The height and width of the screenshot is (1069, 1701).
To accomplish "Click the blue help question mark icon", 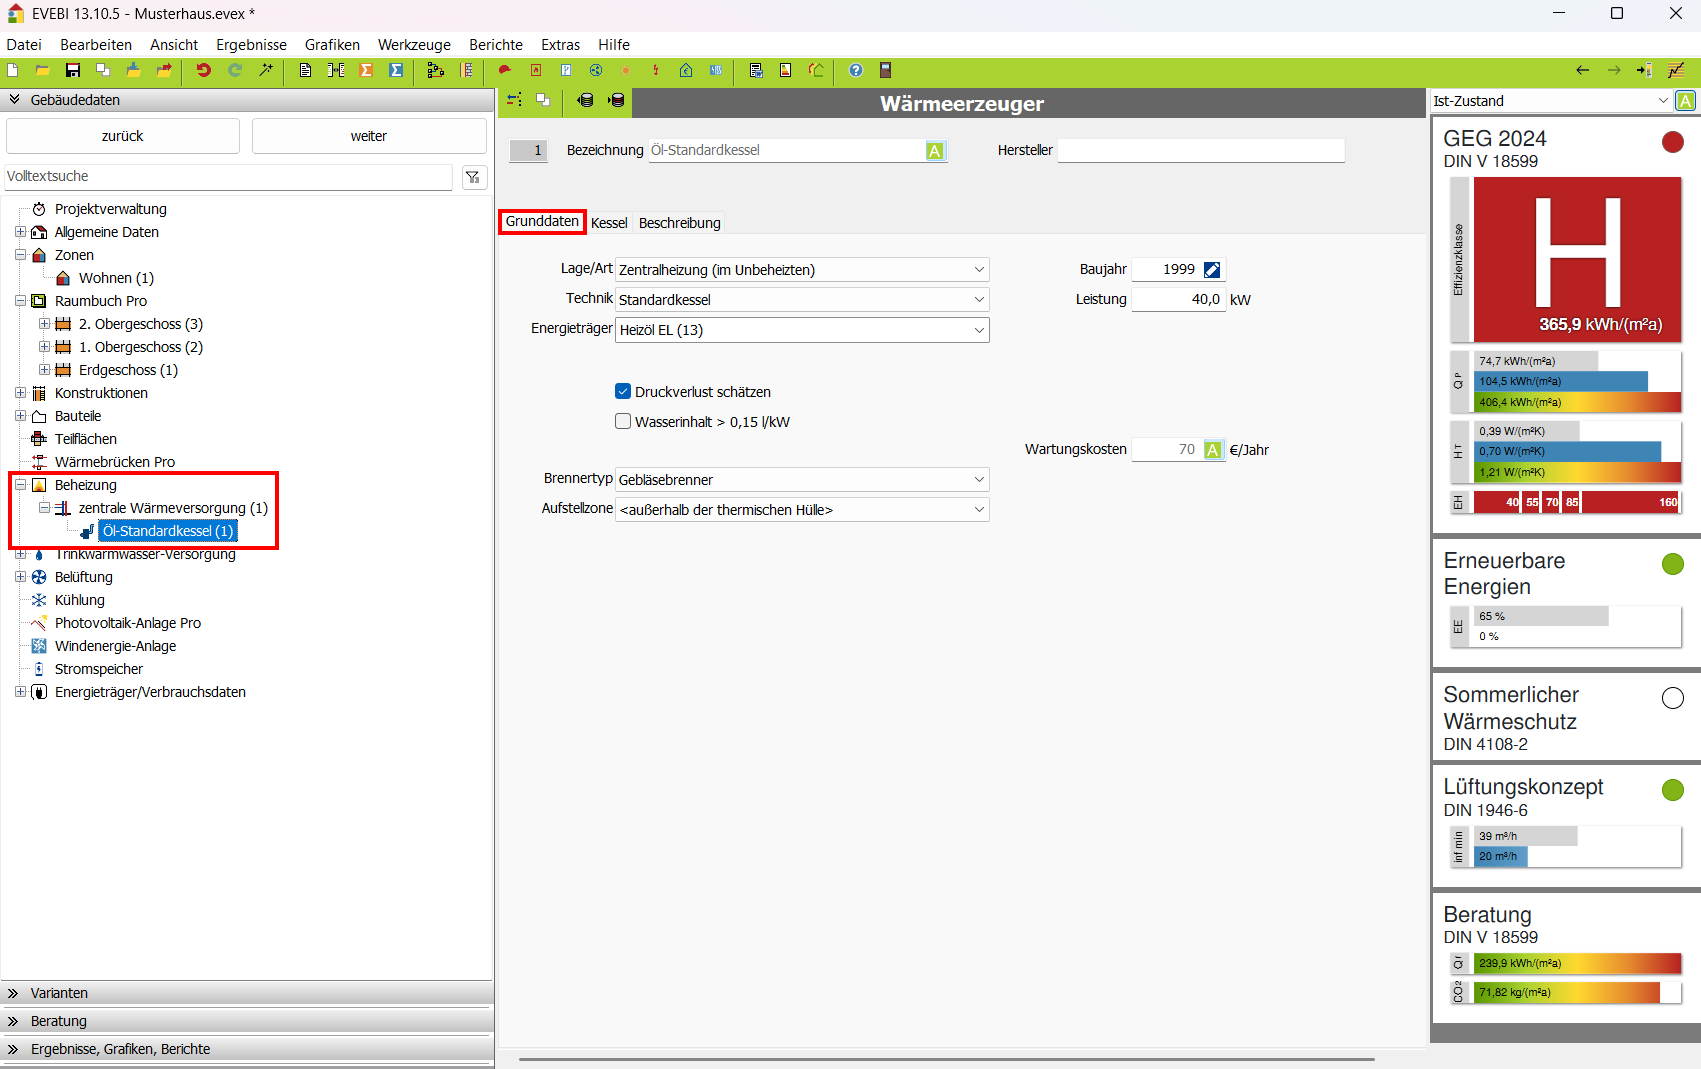I will point(856,70).
